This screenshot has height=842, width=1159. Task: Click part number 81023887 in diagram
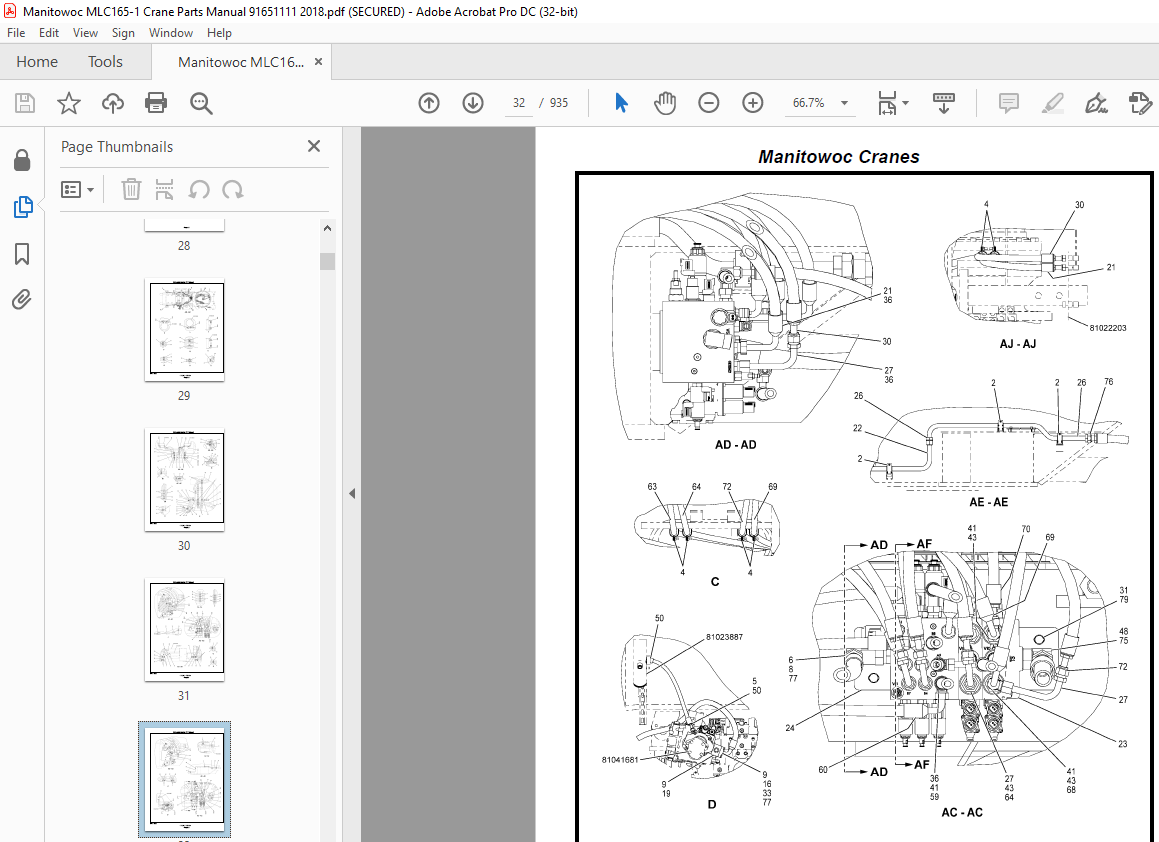[724, 637]
